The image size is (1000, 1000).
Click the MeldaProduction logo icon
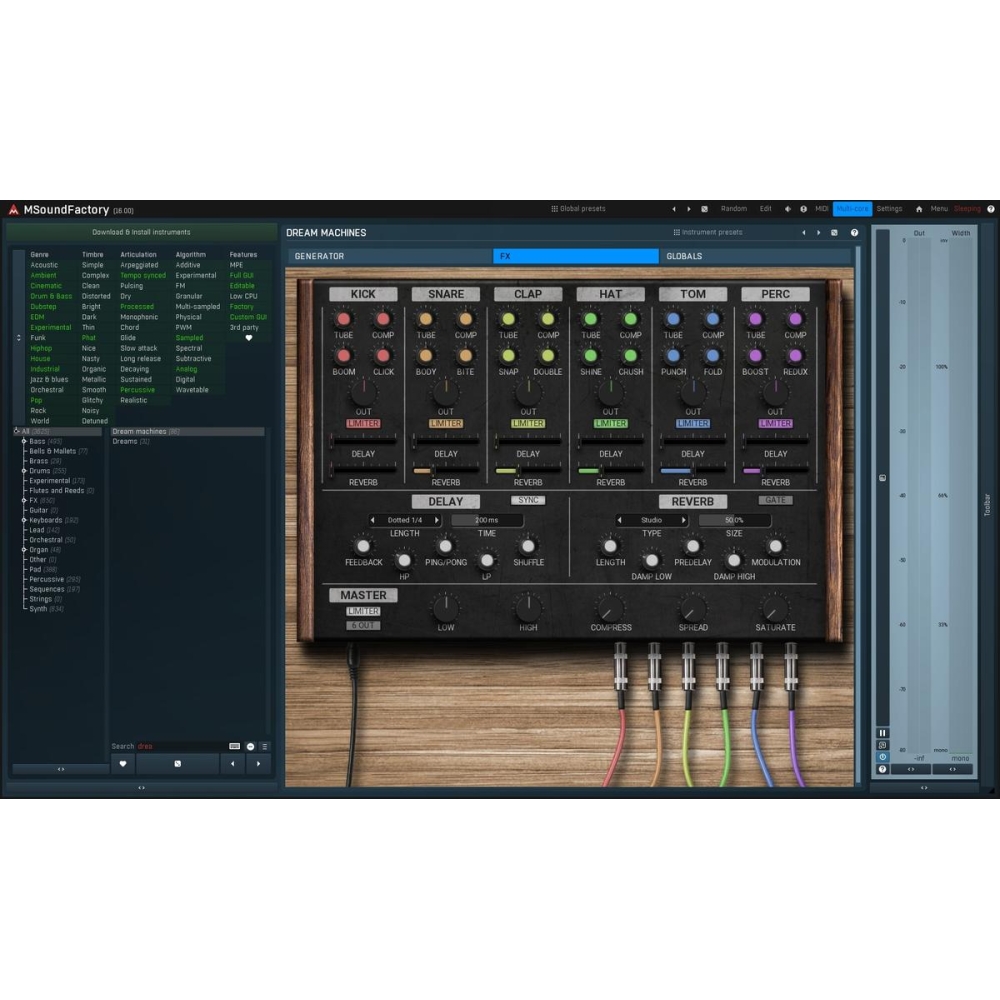(13, 209)
